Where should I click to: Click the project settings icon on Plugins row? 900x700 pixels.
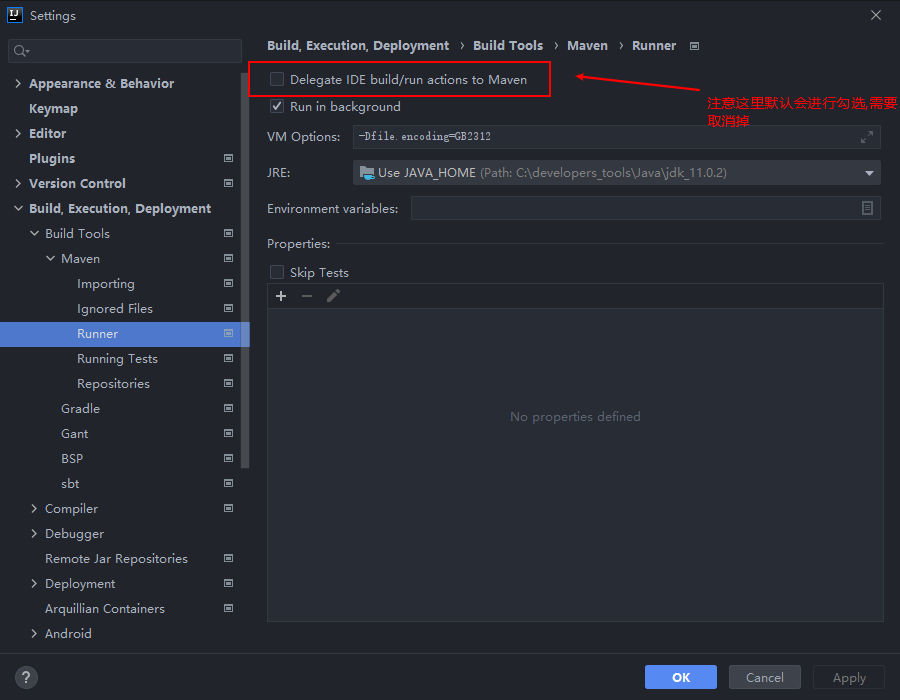coord(228,158)
